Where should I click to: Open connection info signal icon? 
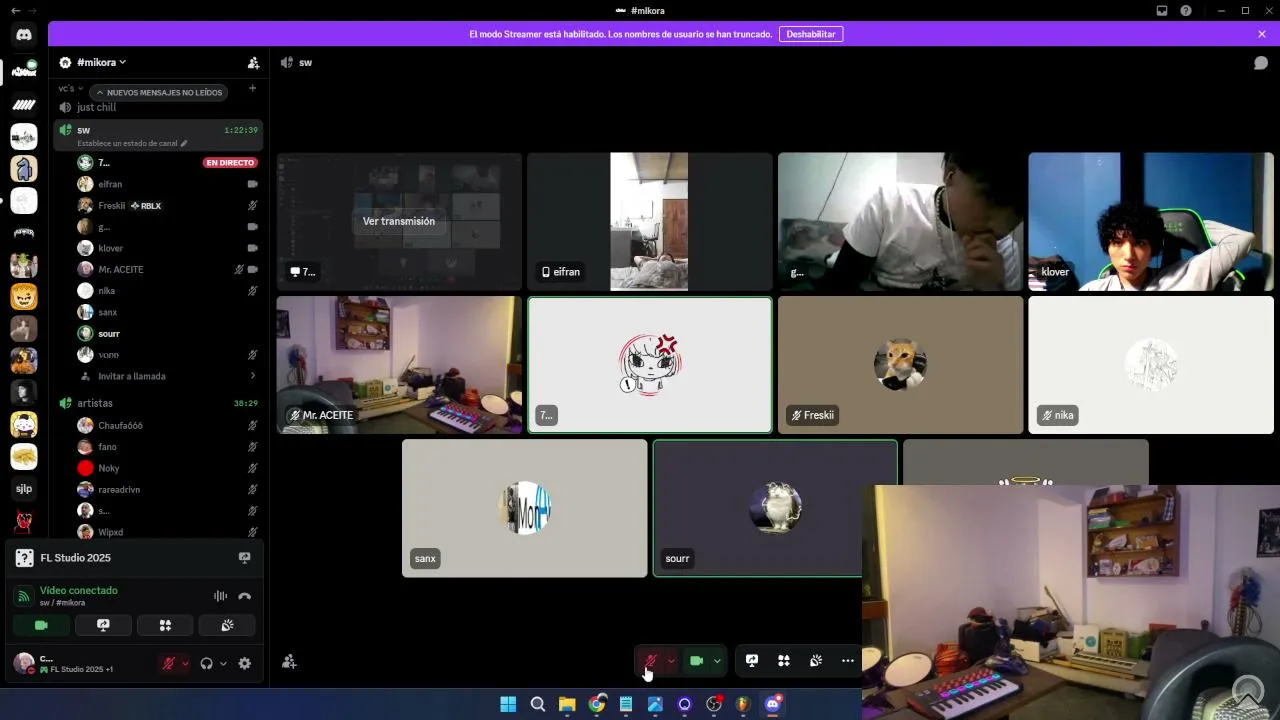24,596
